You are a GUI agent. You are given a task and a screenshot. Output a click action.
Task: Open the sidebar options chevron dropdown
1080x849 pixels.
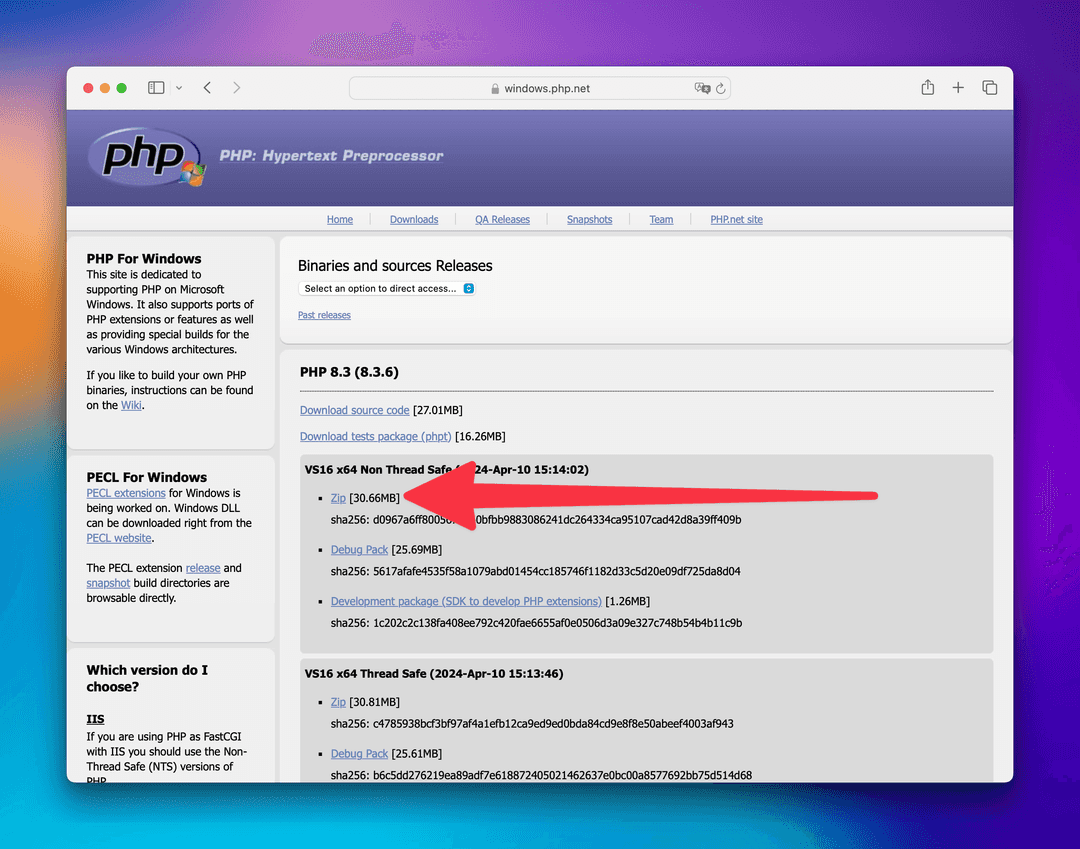179,88
